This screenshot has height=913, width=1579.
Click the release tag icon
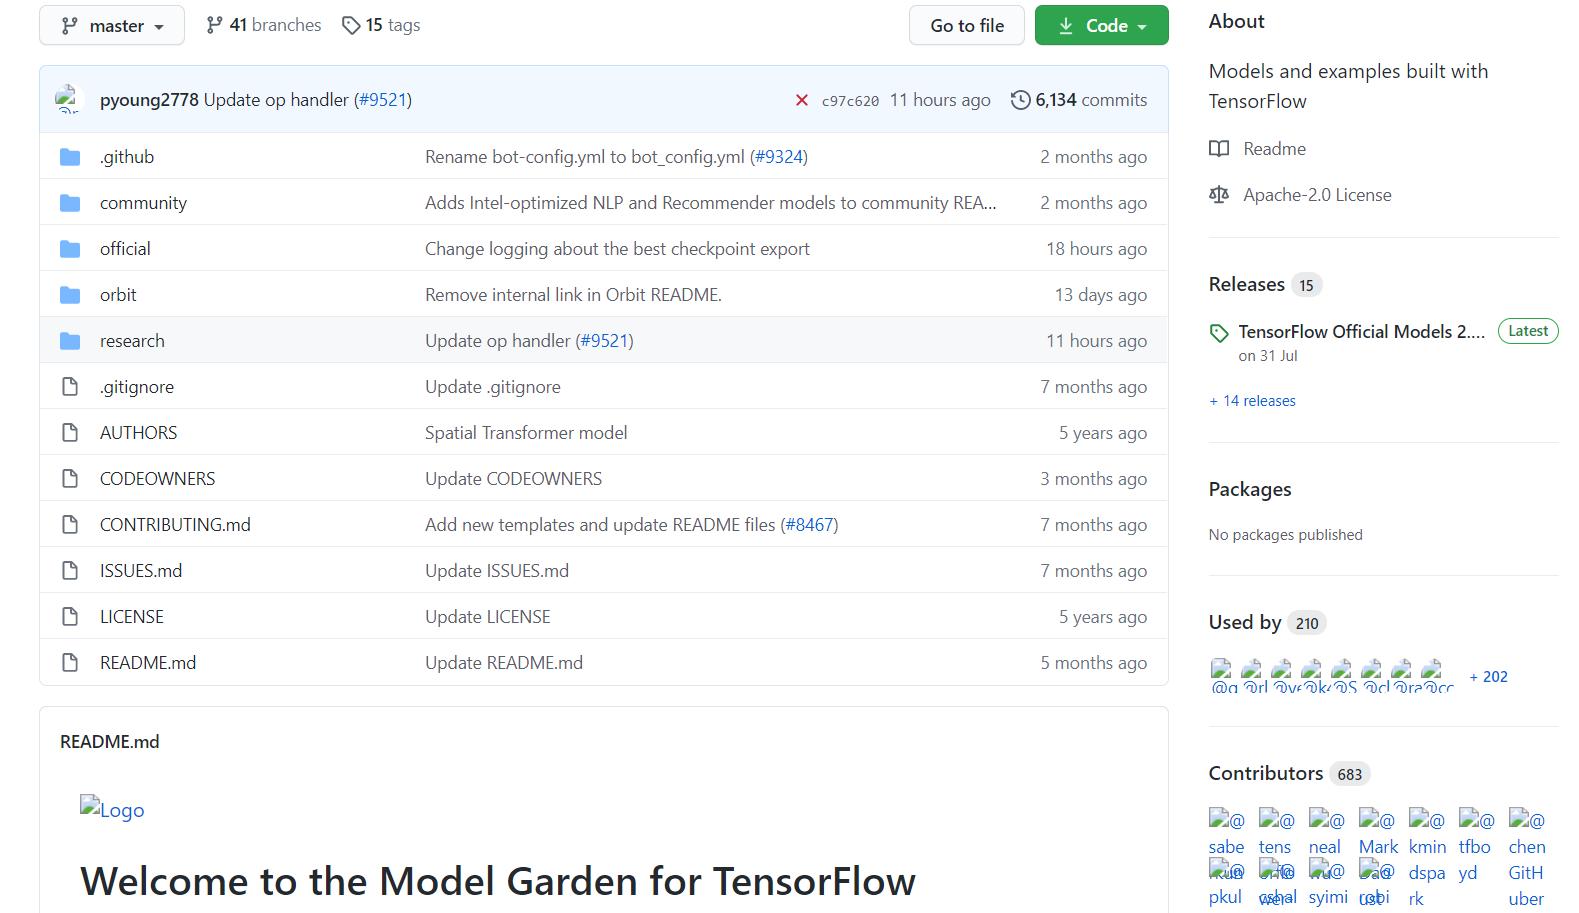[x=1219, y=333]
